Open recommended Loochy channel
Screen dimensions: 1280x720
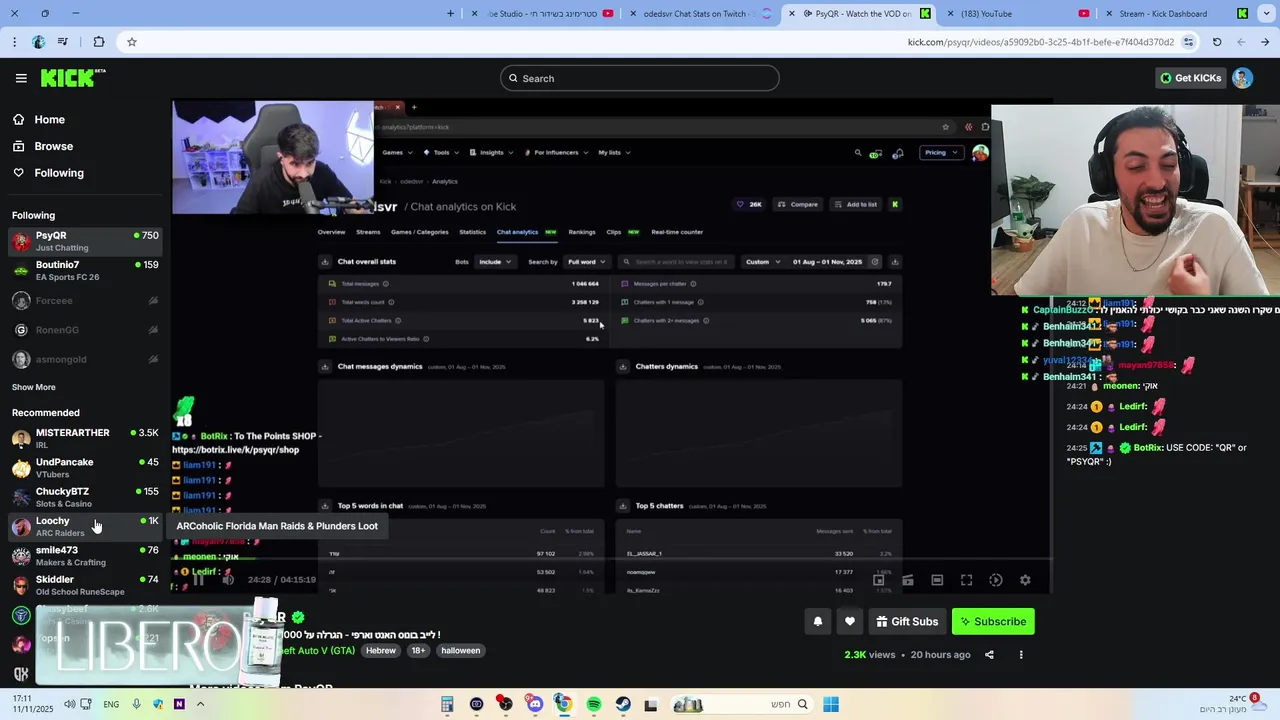pyautogui.click(x=85, y=526)
